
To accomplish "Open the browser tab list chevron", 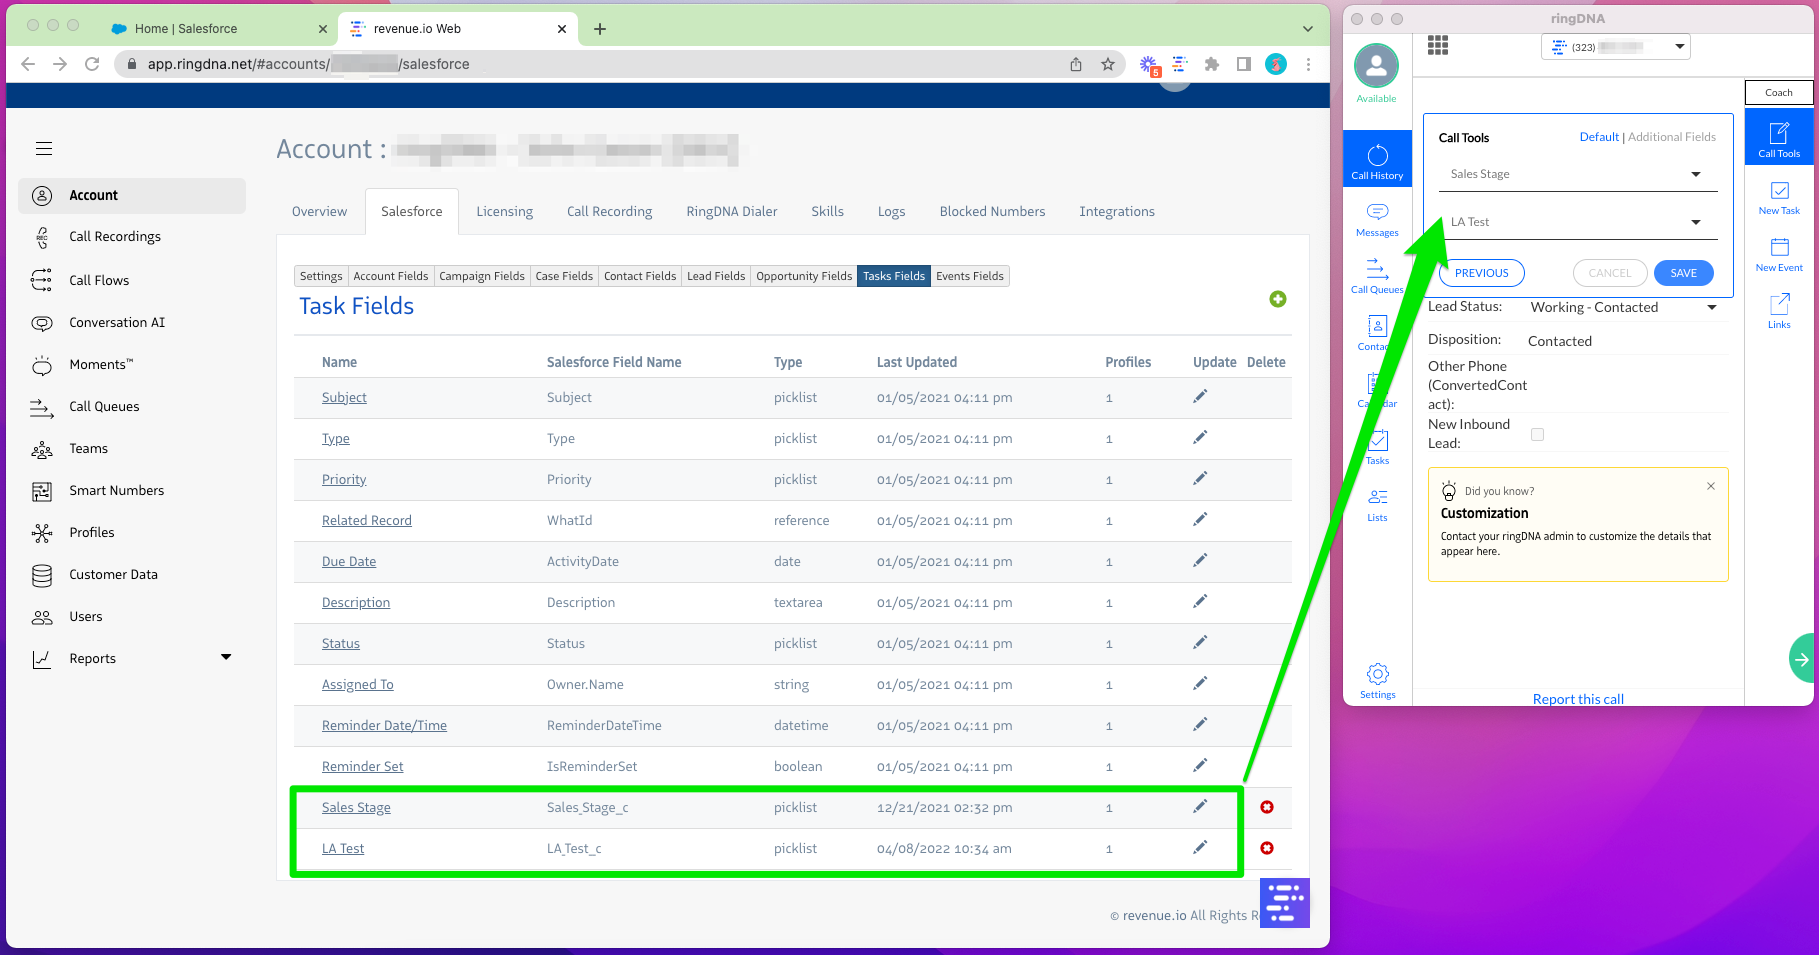I will click(x=1308, y=29).
